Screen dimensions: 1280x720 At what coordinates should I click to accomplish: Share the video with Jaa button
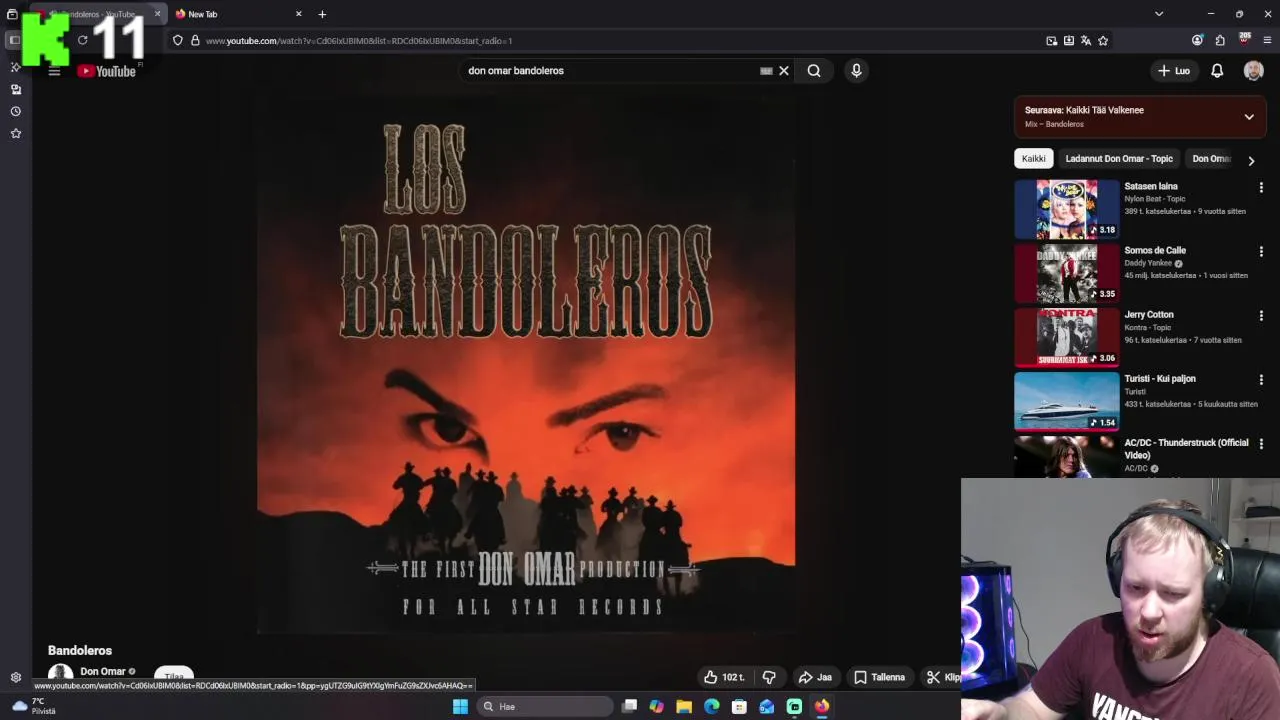[815, 677]
